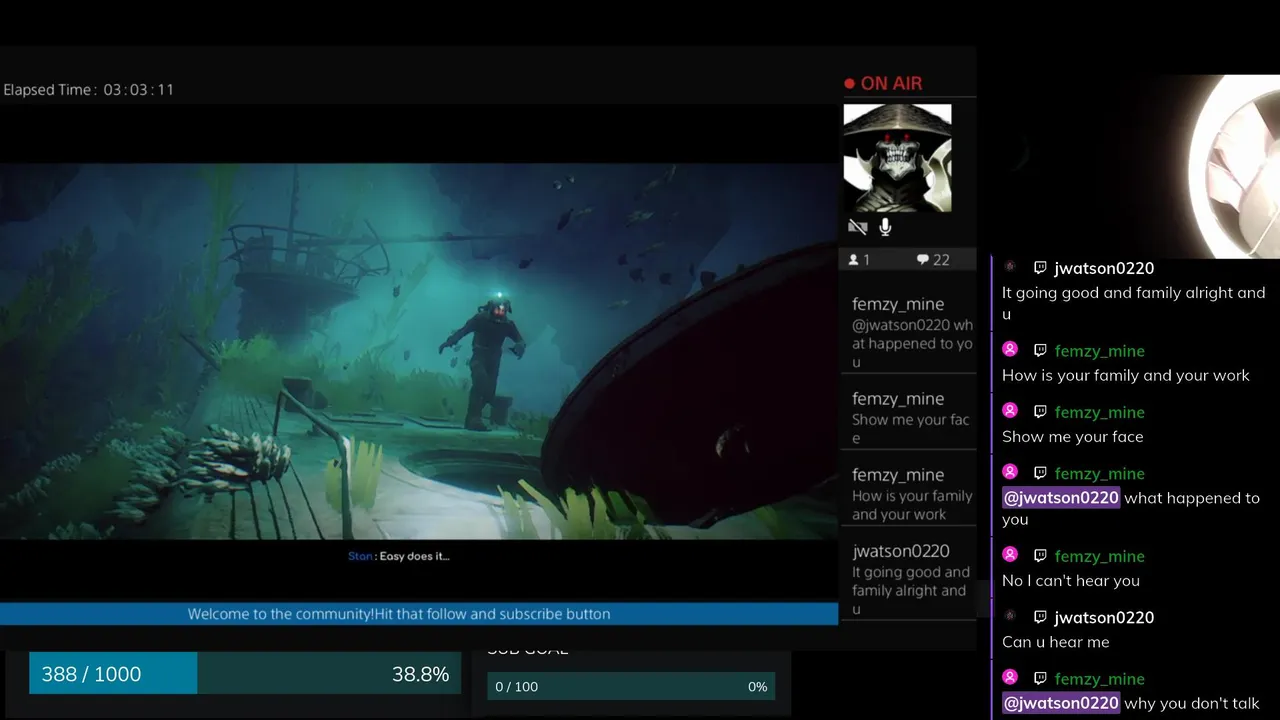
Task: Click the Twitch icon on 'No I can't hear you'
Action: pos(1040,556)
